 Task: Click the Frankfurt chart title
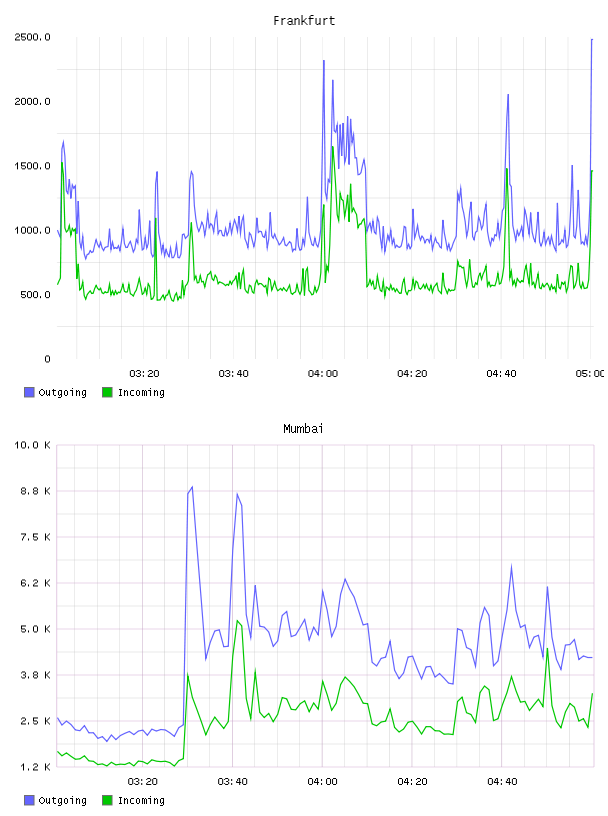(304, 21)
